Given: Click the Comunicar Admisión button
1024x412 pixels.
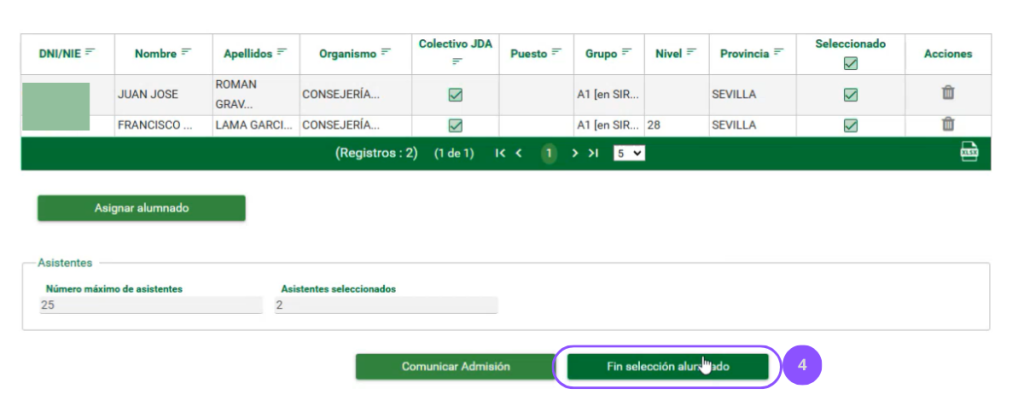Looking at the screenshot, I should pos(456,367).
